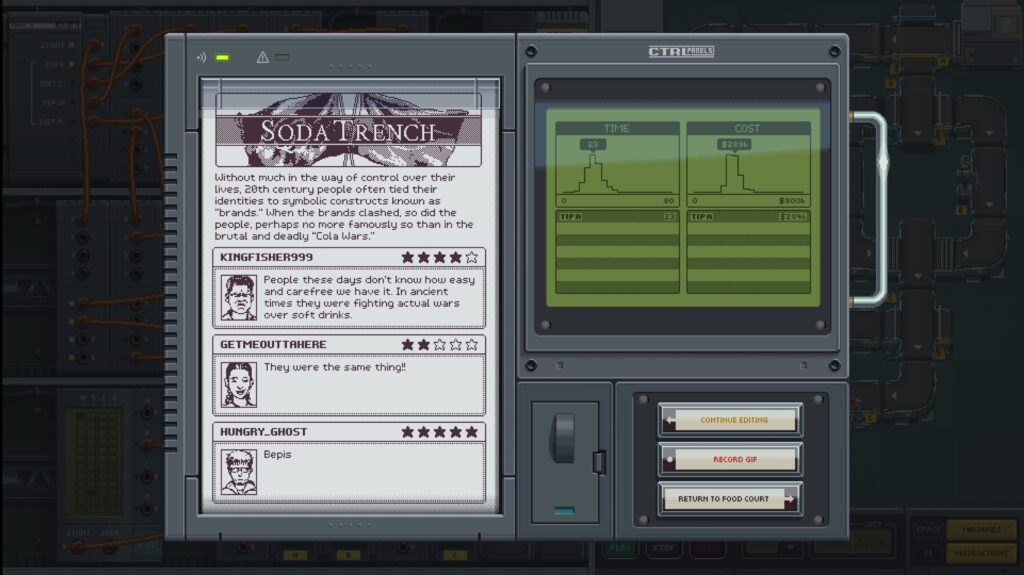Click the dim LED beside warning triangle
The height and width of the screenshot is (575, 1024).
click(282, 58)
